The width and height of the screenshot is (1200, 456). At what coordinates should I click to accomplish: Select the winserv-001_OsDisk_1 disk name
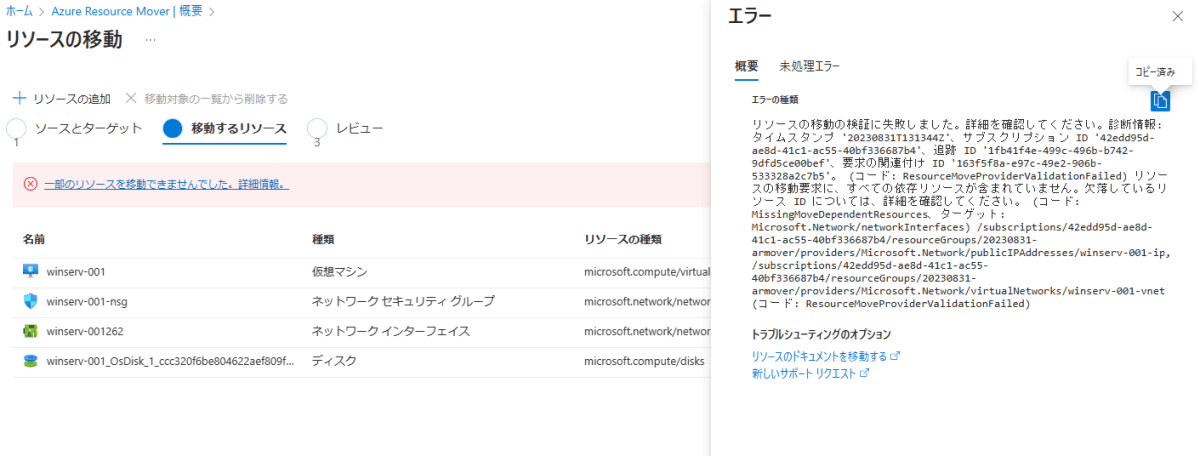pyautogui.click(x=171, y=362)
